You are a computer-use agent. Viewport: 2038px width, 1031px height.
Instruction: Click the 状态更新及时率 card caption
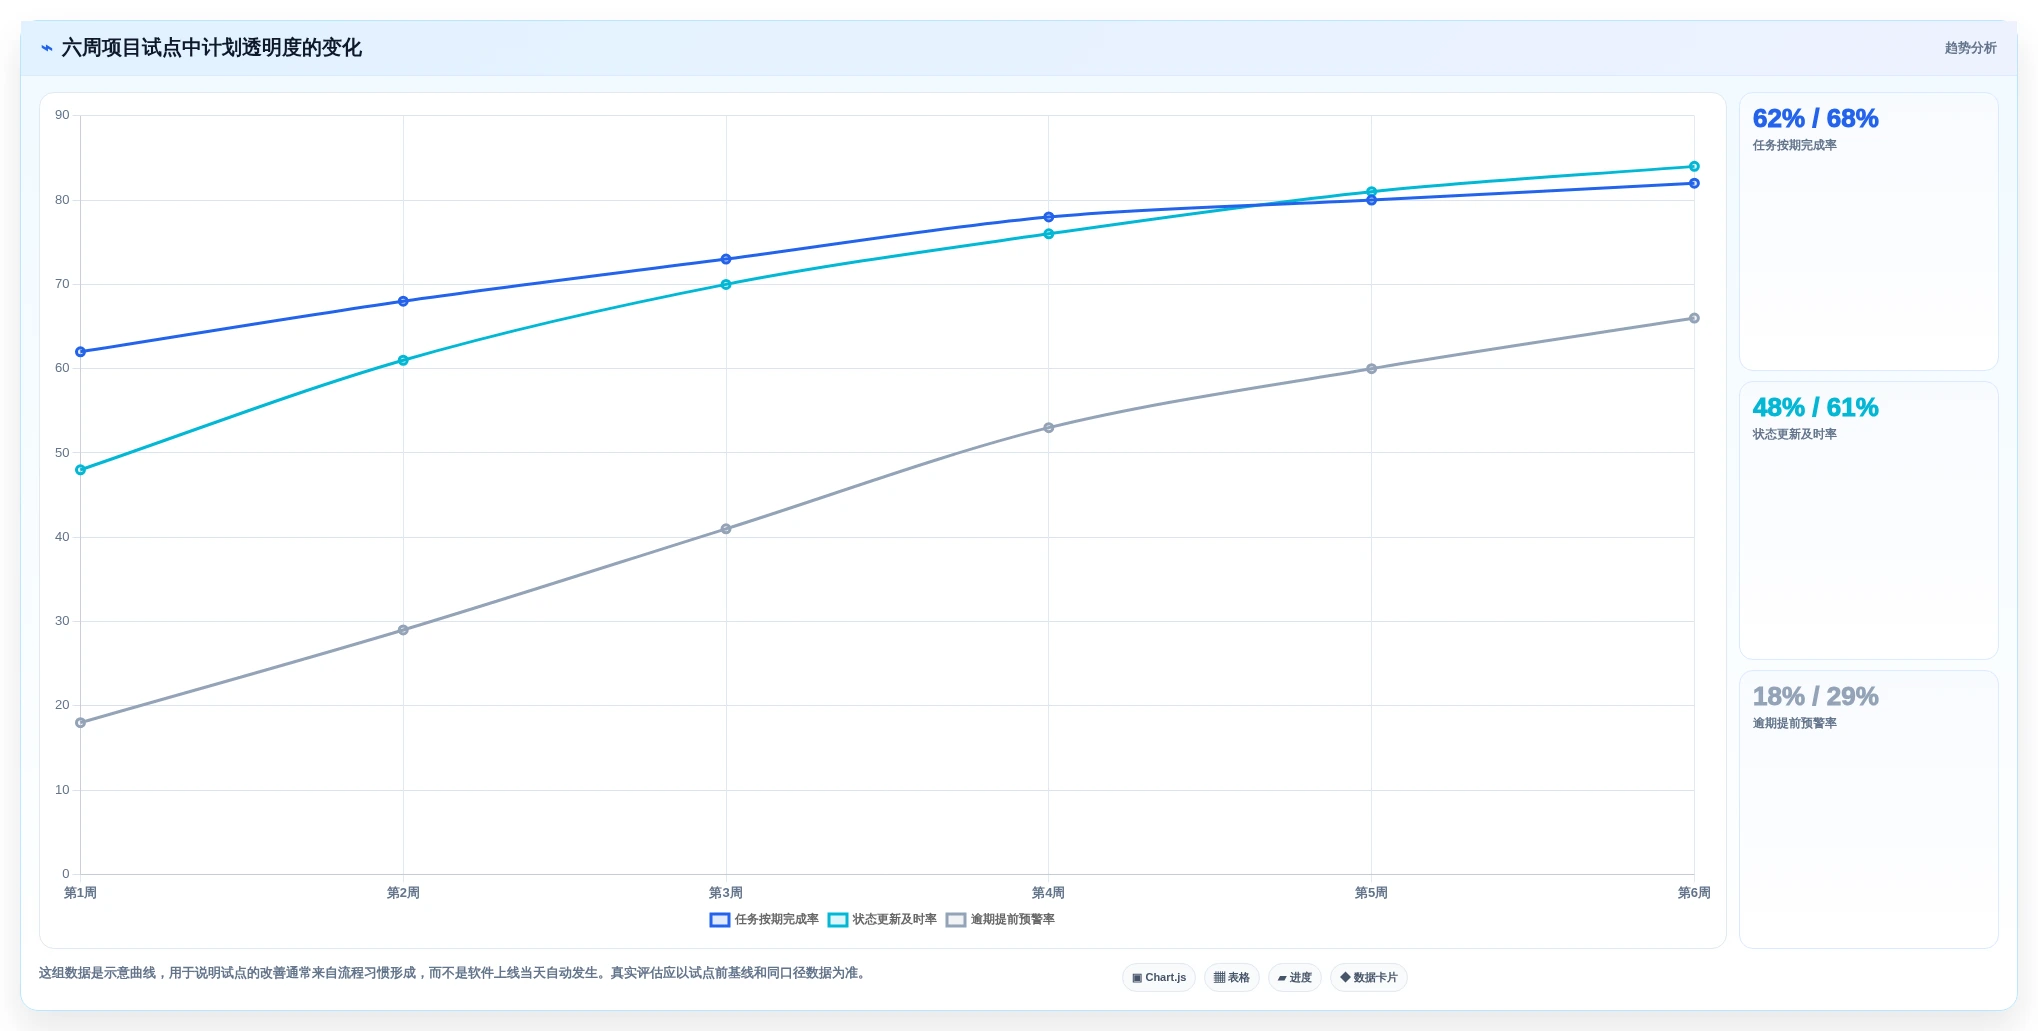(x=1794, y=434)
